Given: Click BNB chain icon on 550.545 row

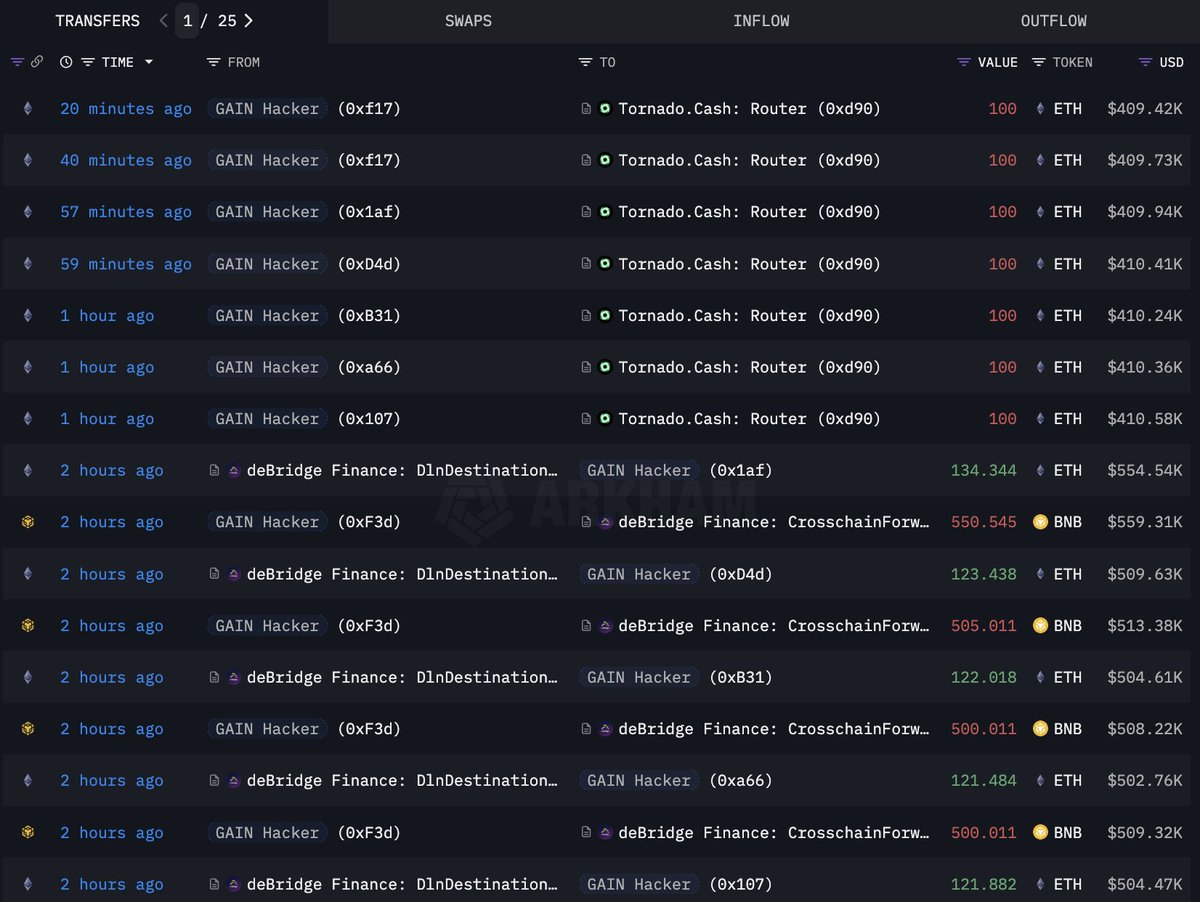Looking at the screenshot, I should (x=27, y=522).
